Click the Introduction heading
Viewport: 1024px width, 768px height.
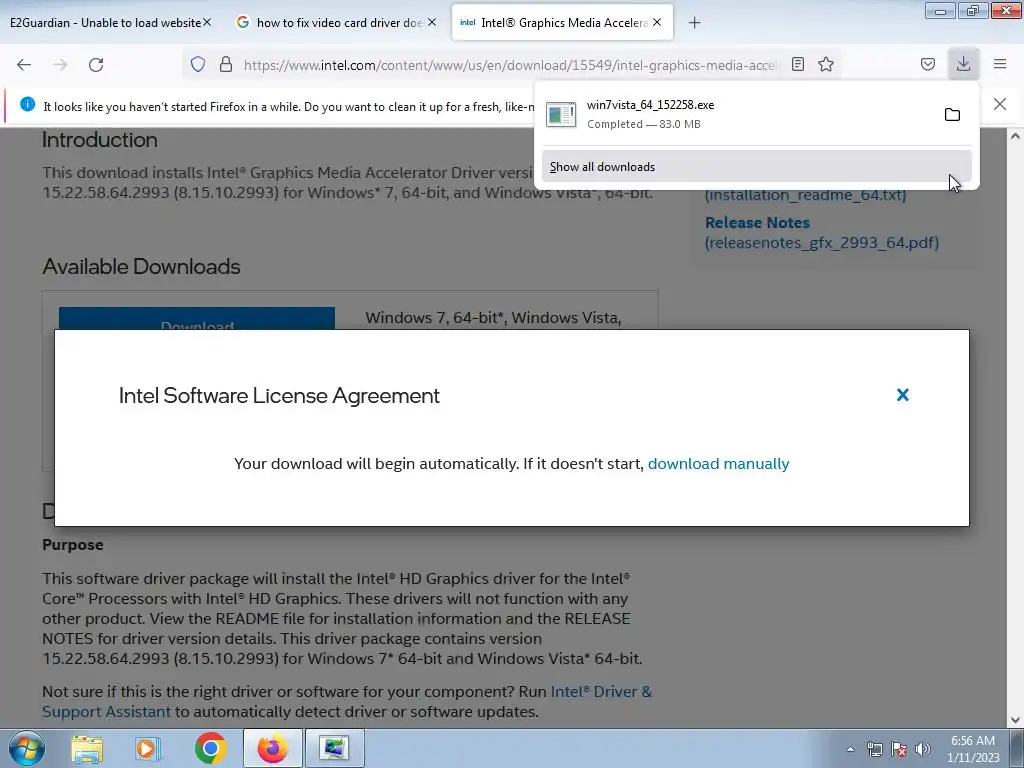(x=100, y=140)
